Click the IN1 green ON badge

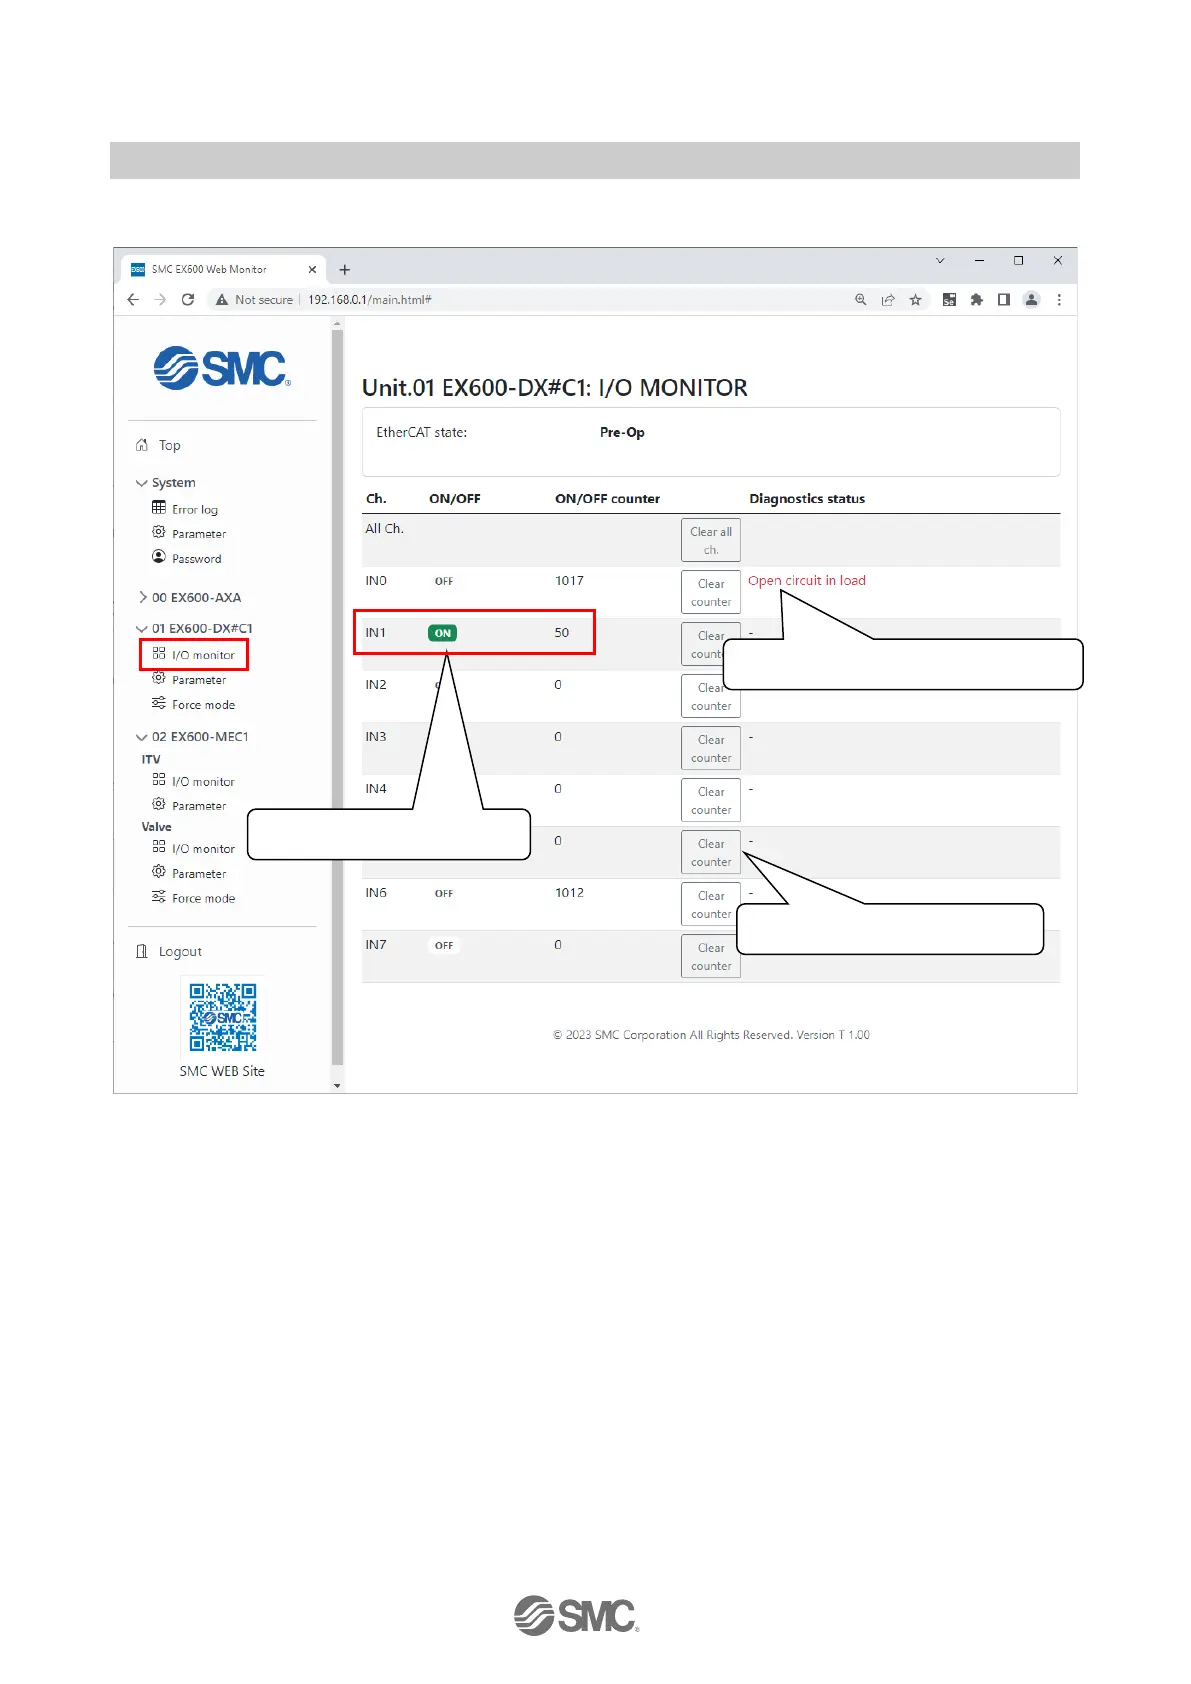[442, 633]
